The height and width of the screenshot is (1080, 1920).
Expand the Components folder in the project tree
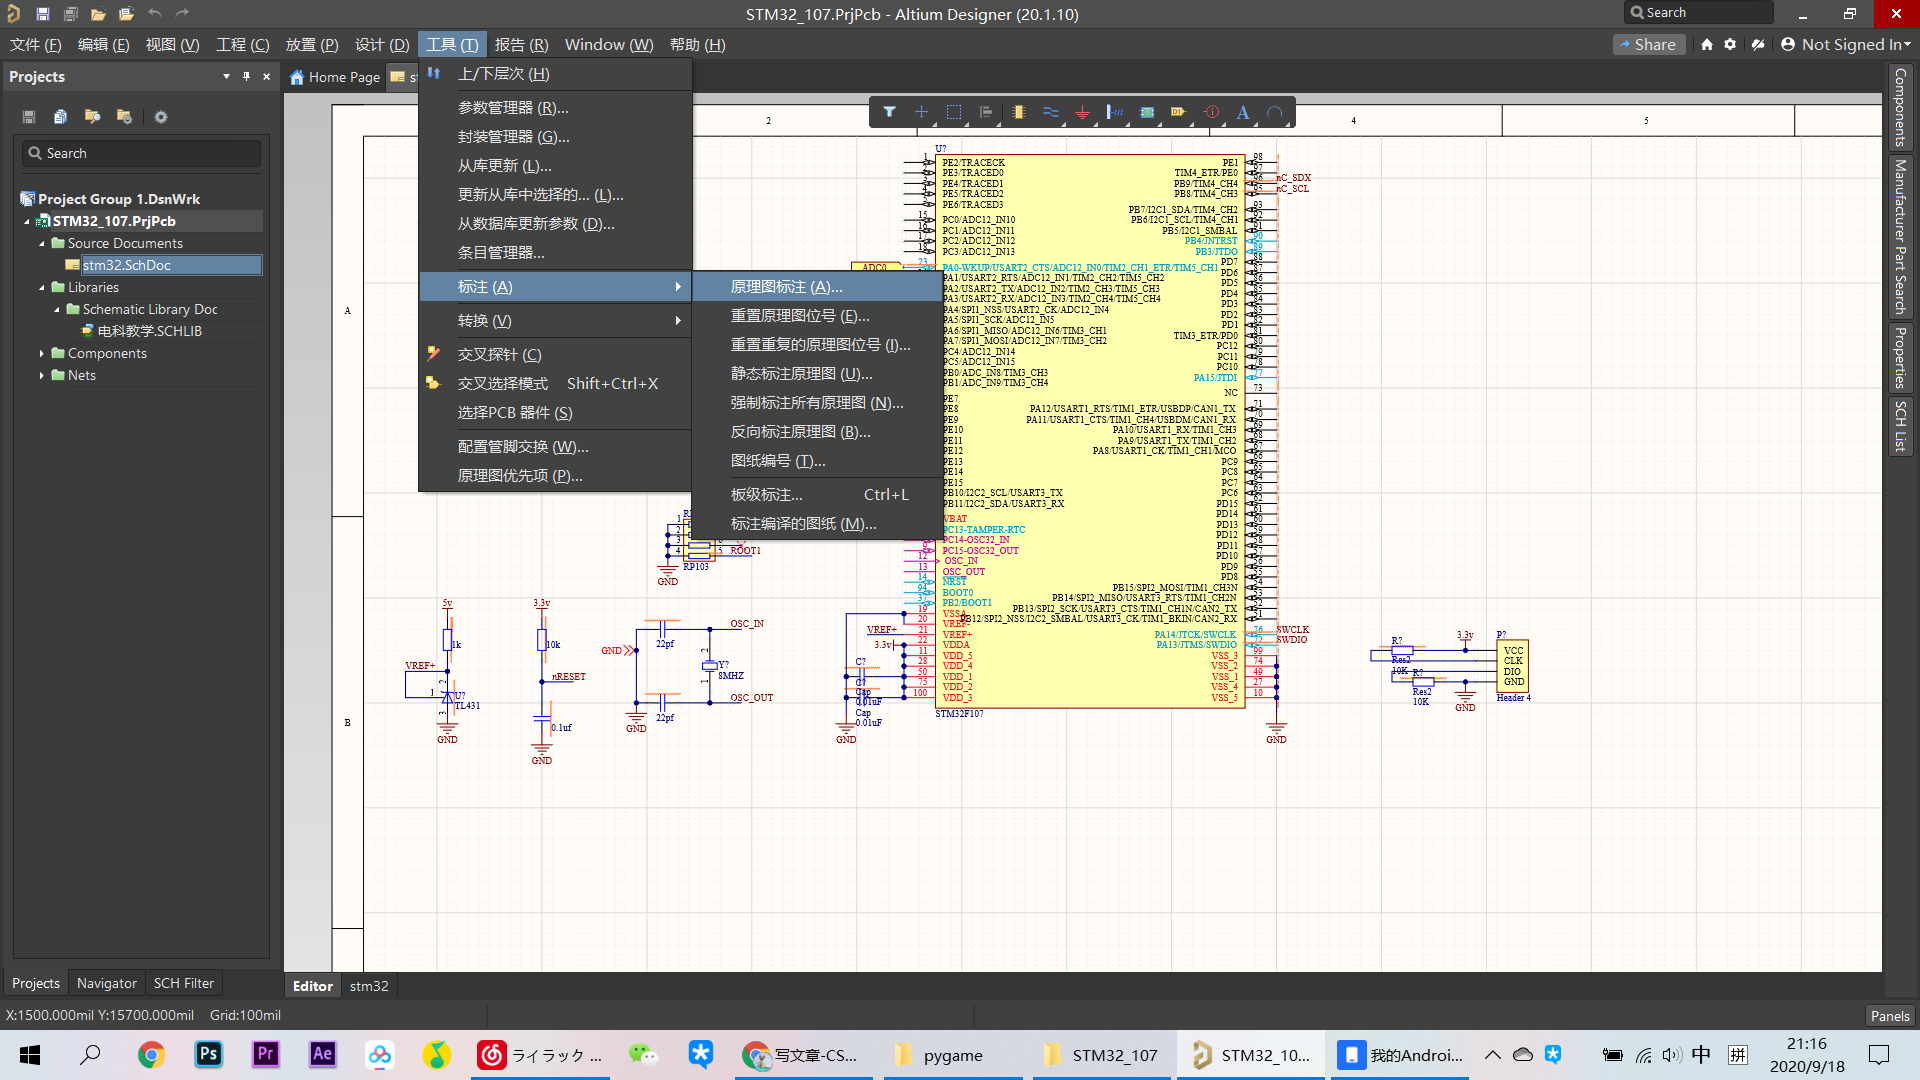pos(42,353)
